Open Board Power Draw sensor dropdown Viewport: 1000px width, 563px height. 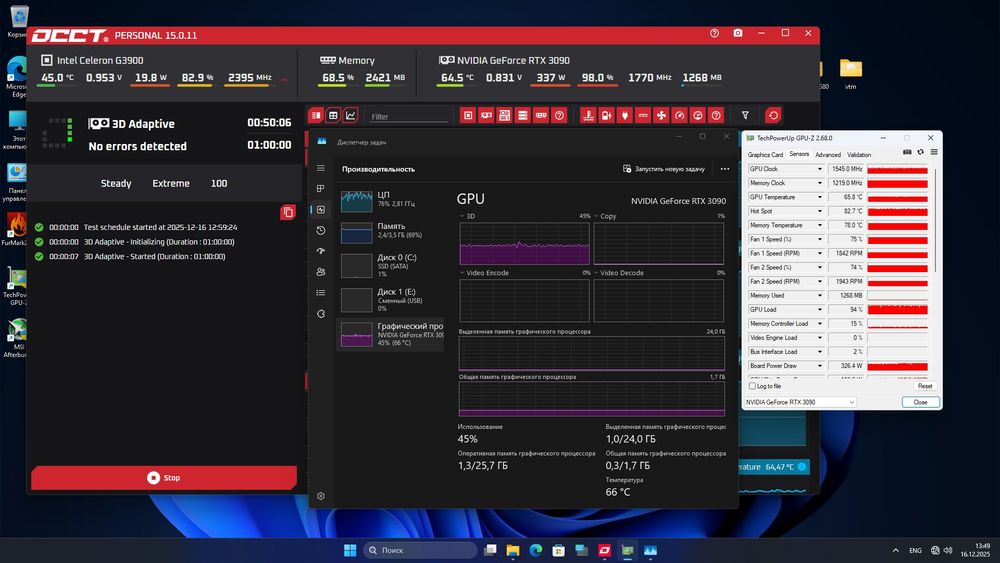pos(820,365)
